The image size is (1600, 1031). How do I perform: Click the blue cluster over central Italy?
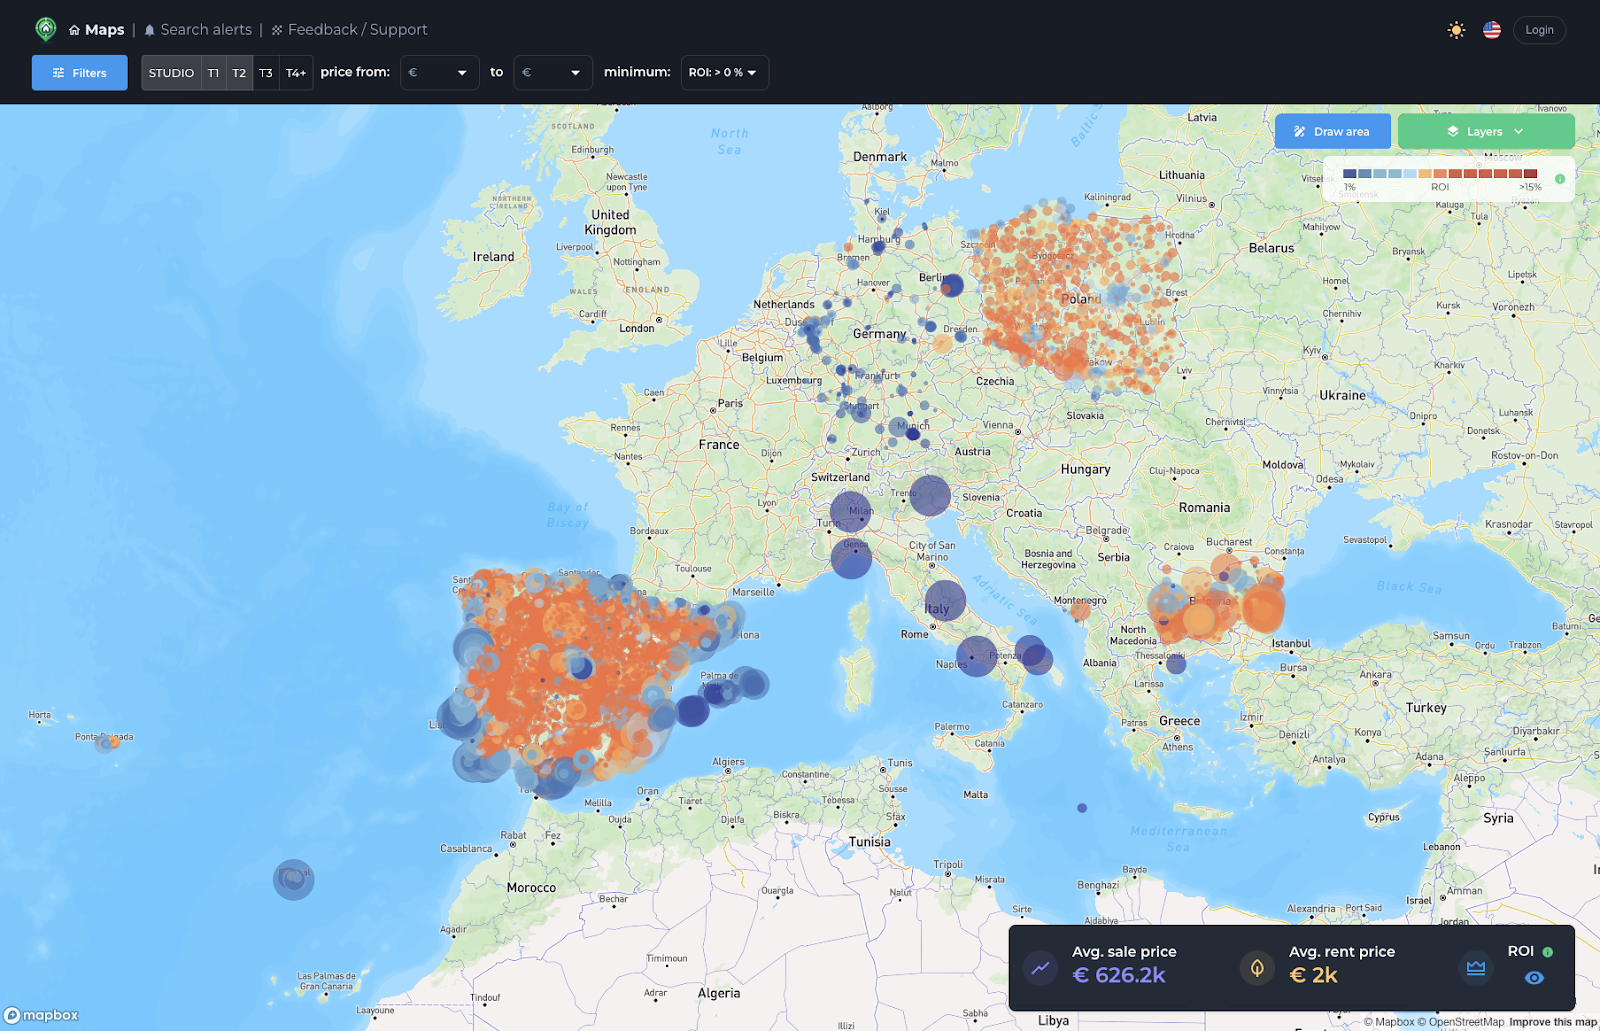click(945, 600)
